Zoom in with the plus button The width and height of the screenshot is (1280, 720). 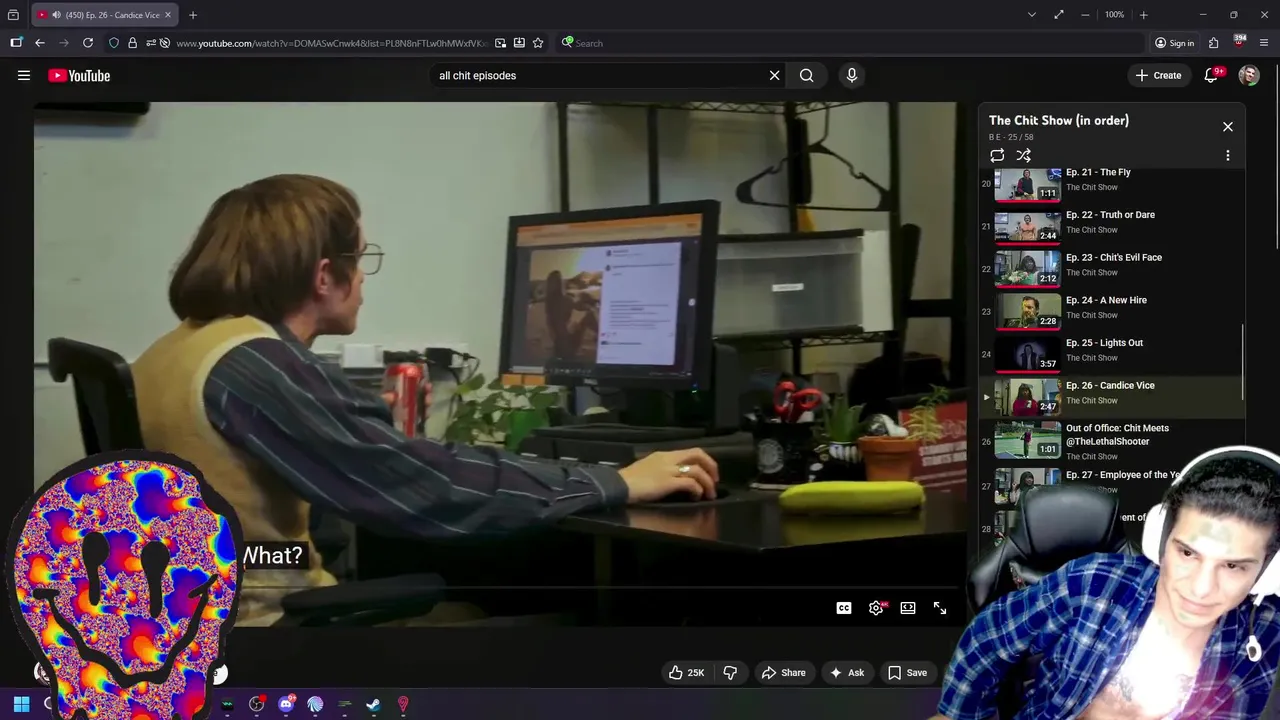pyautogui.click(x=1144, y=15)
